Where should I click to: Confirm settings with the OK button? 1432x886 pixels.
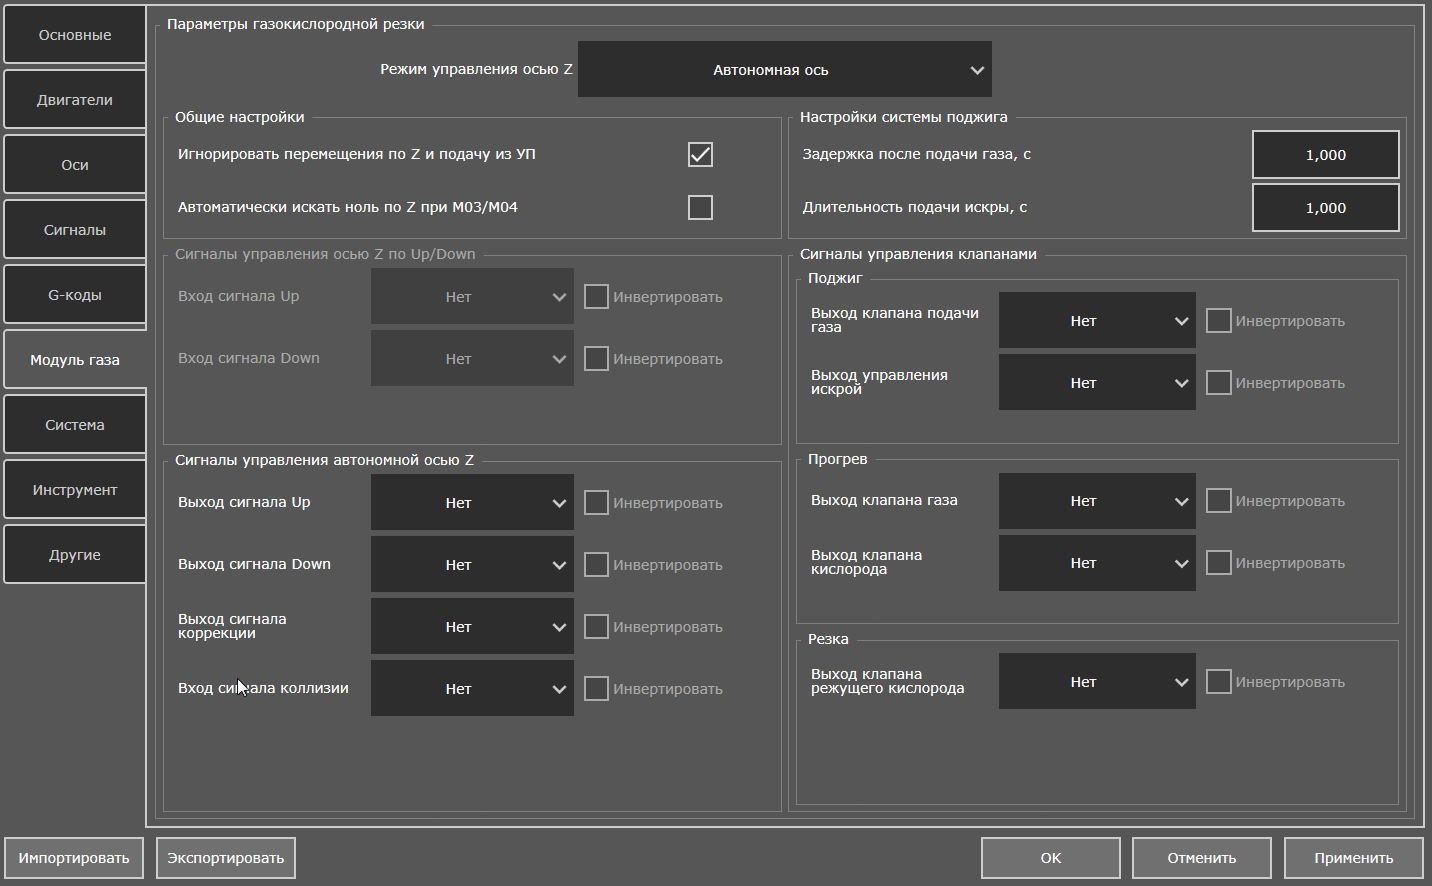coord(1051,858)
